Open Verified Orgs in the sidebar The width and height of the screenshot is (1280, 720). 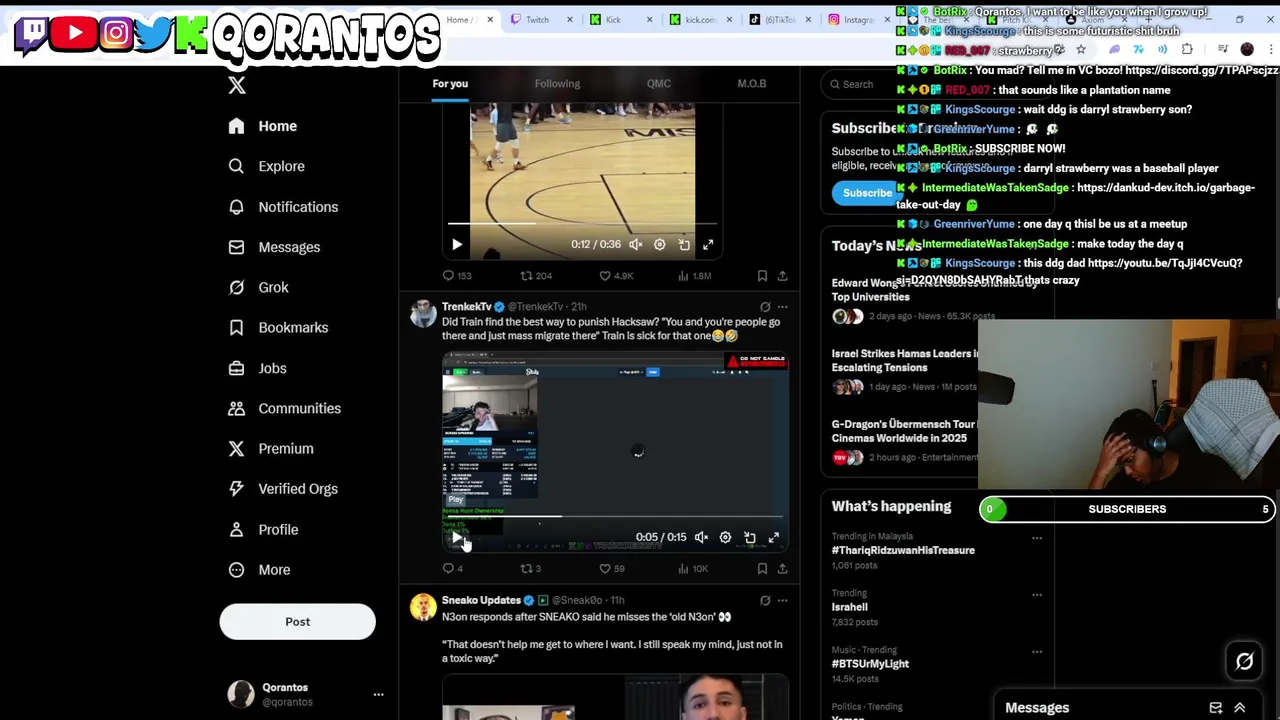(x=283, y=489)
